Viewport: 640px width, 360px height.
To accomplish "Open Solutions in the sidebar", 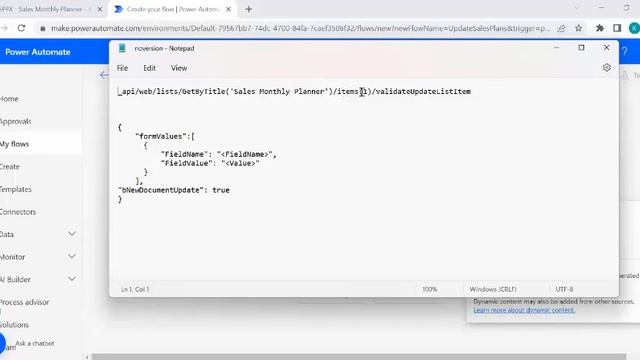I will pos(14,325).
